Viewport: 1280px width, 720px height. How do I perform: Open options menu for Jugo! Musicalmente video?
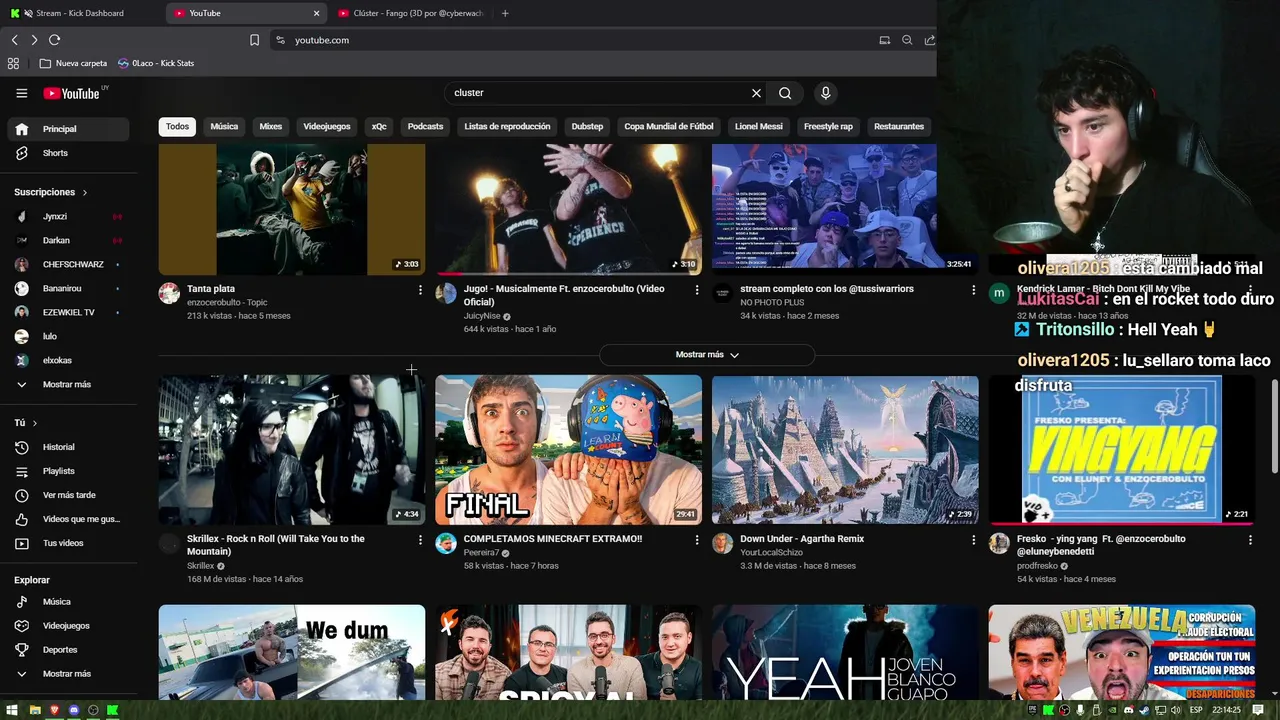(697, 289)
